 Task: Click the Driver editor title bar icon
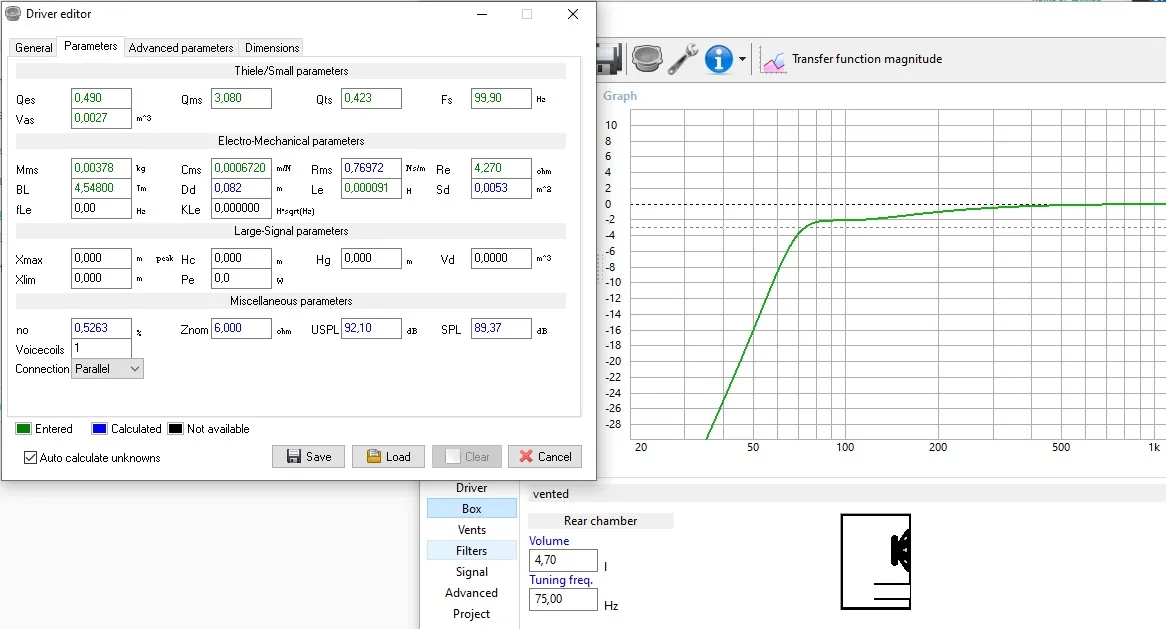(13, 14)
